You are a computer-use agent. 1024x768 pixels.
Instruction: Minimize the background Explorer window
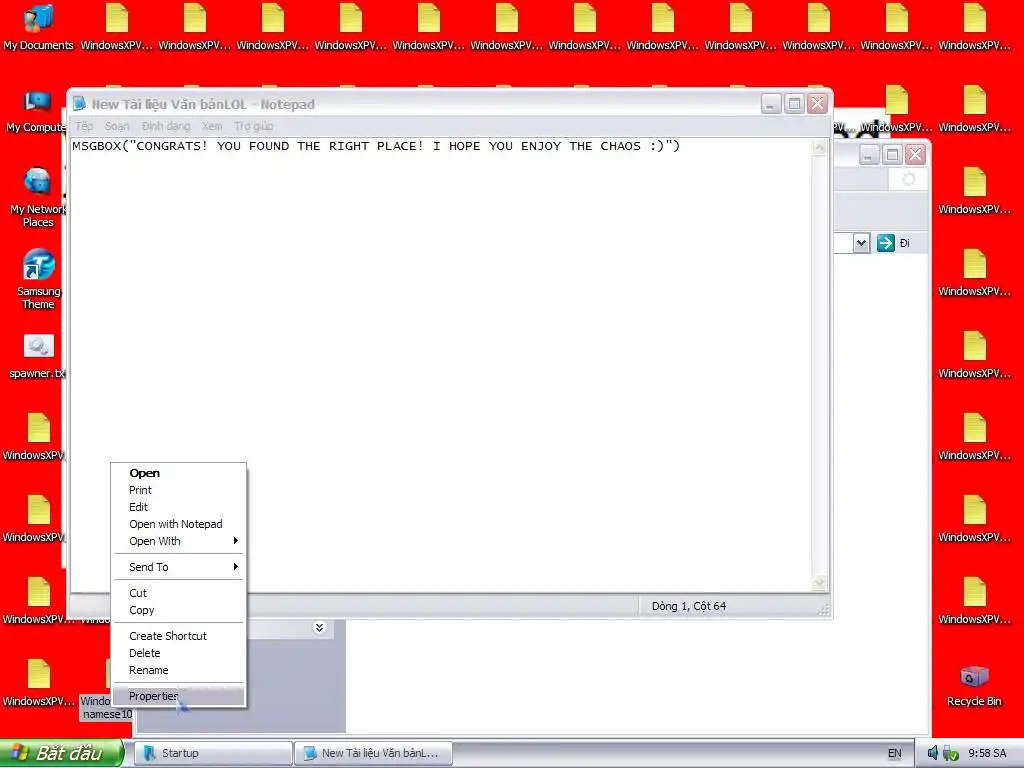869,155
